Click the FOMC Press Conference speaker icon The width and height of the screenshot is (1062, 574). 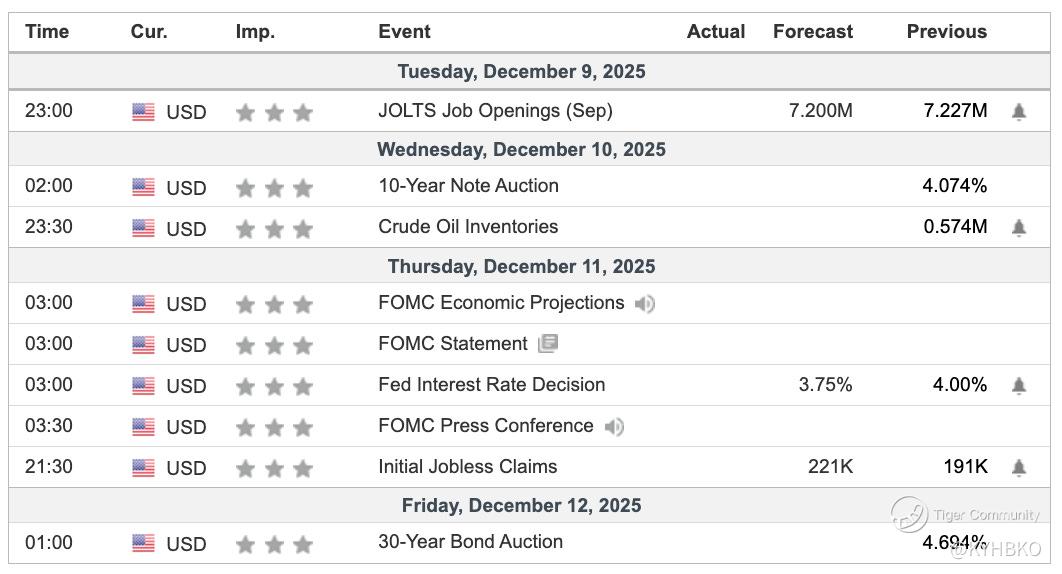pos(614,427)
